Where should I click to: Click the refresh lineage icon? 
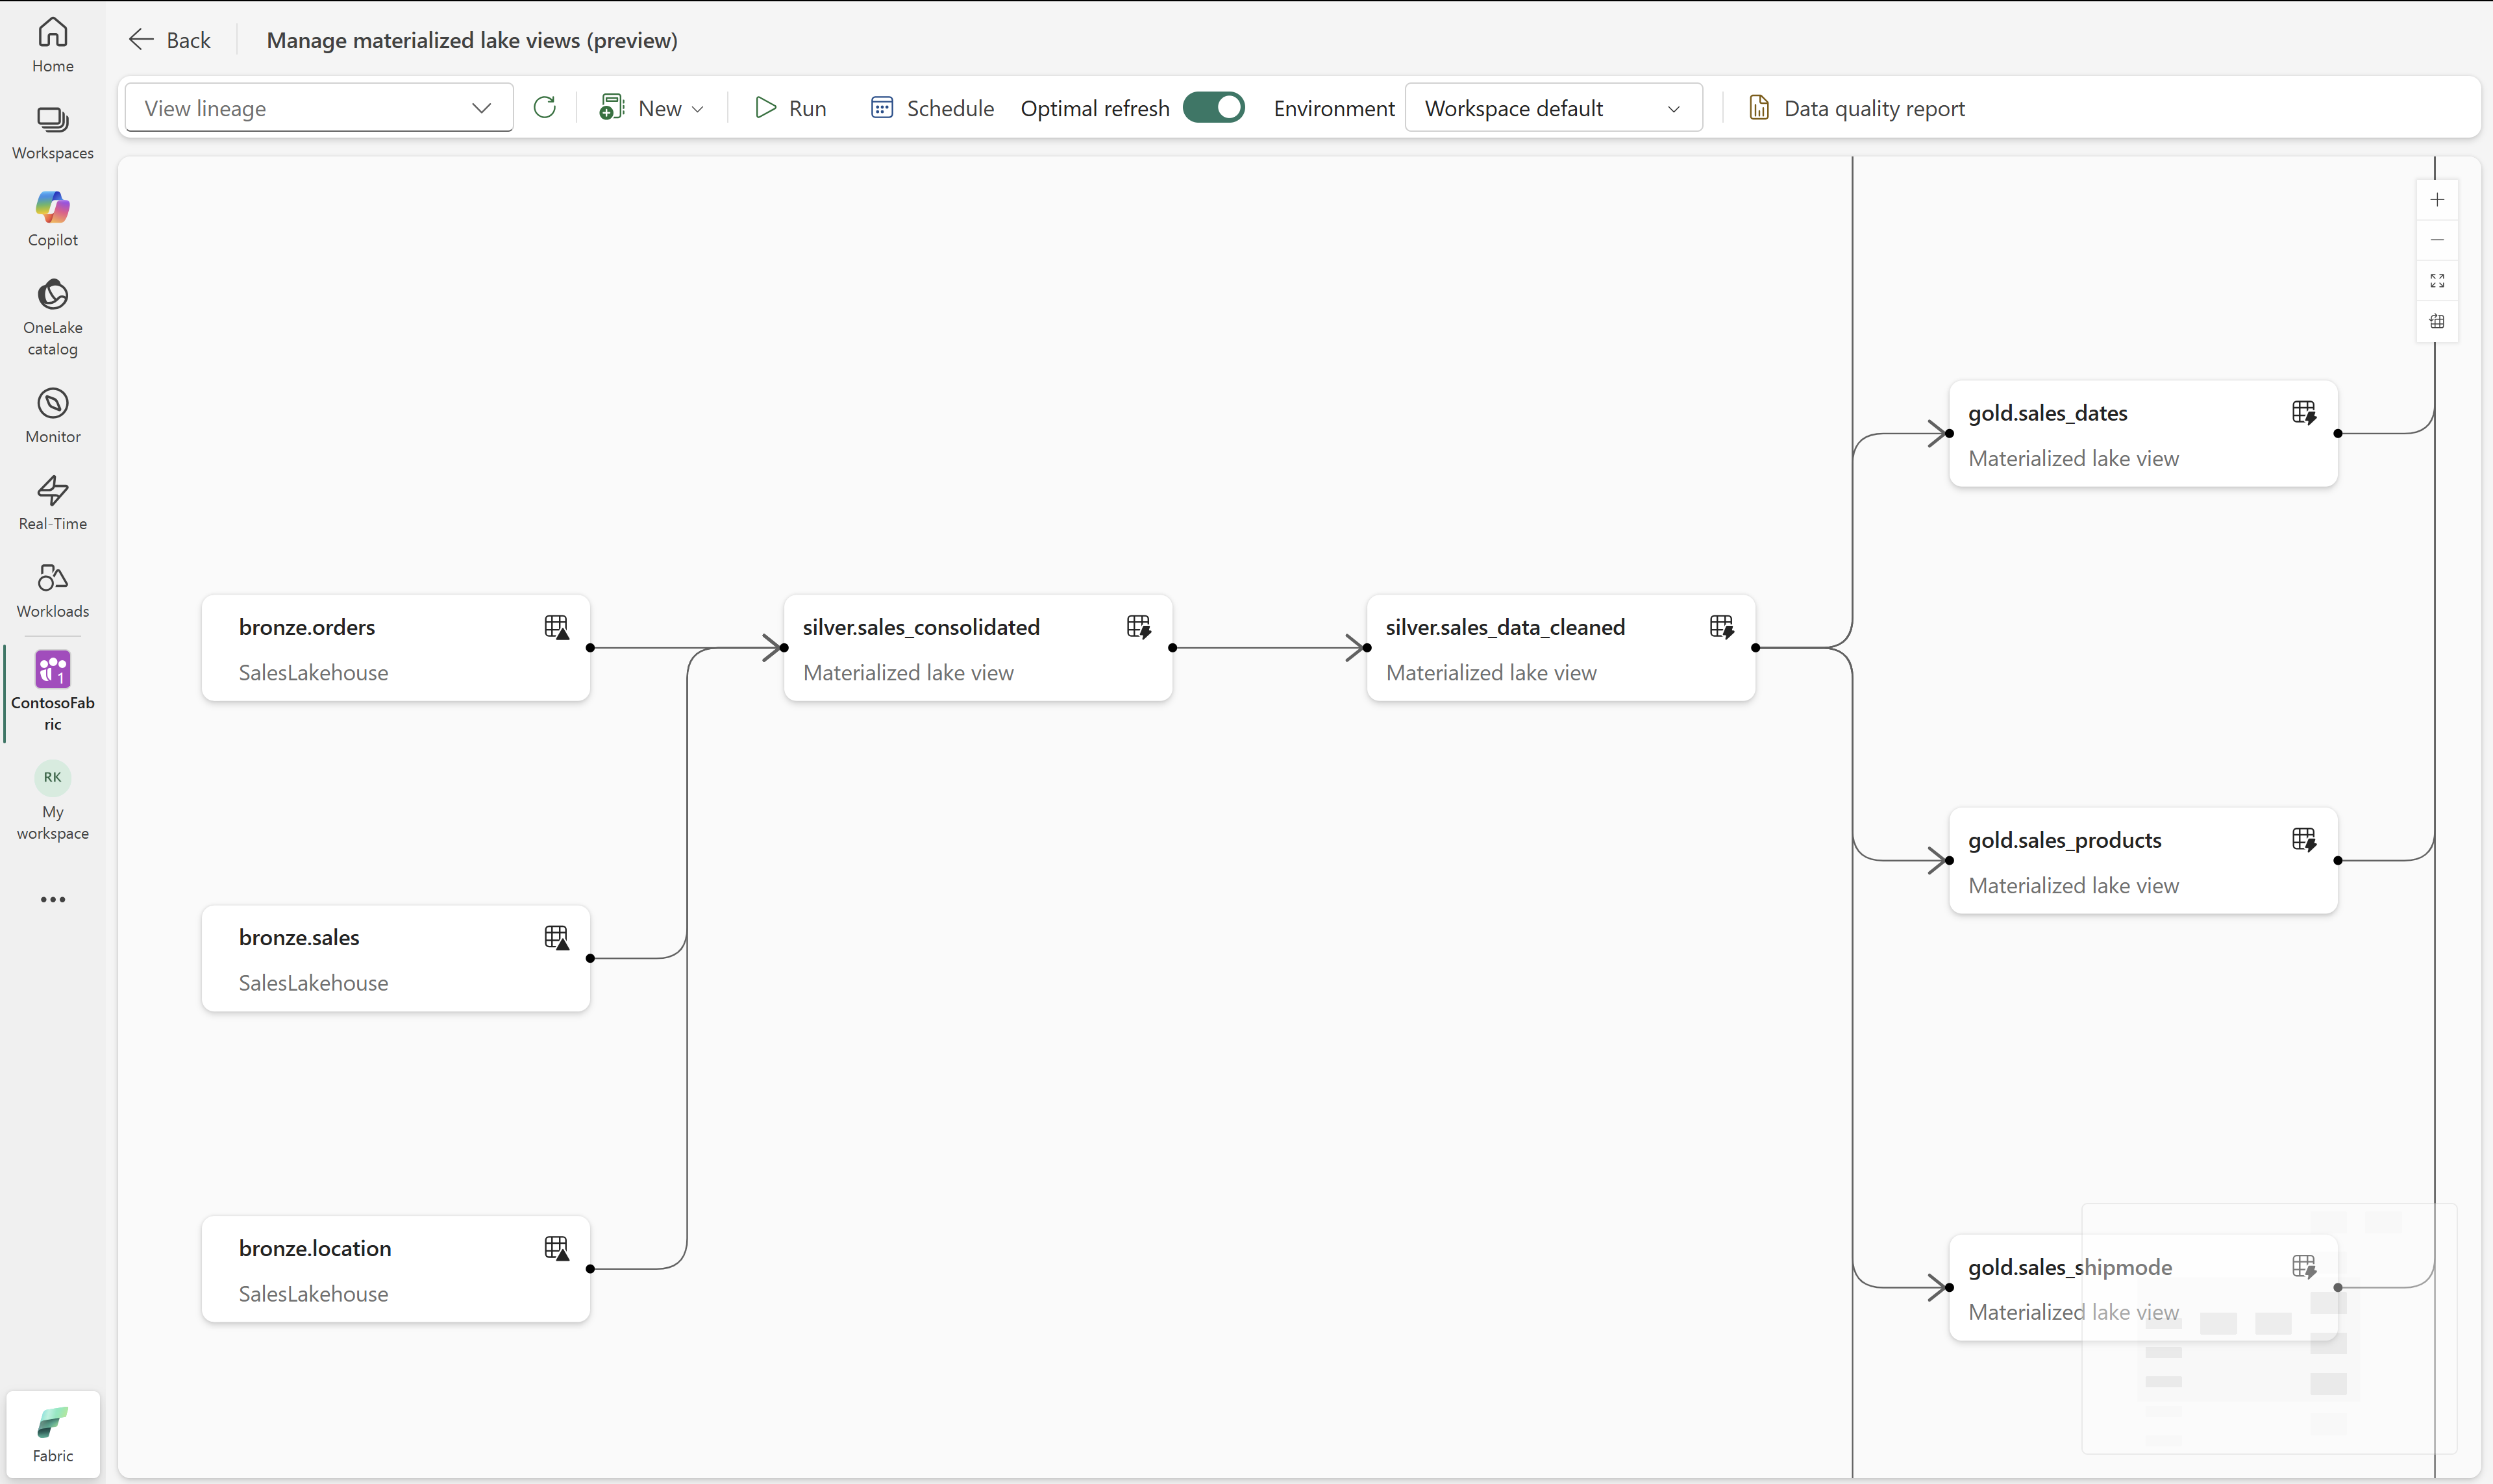[x=545, y=108]
